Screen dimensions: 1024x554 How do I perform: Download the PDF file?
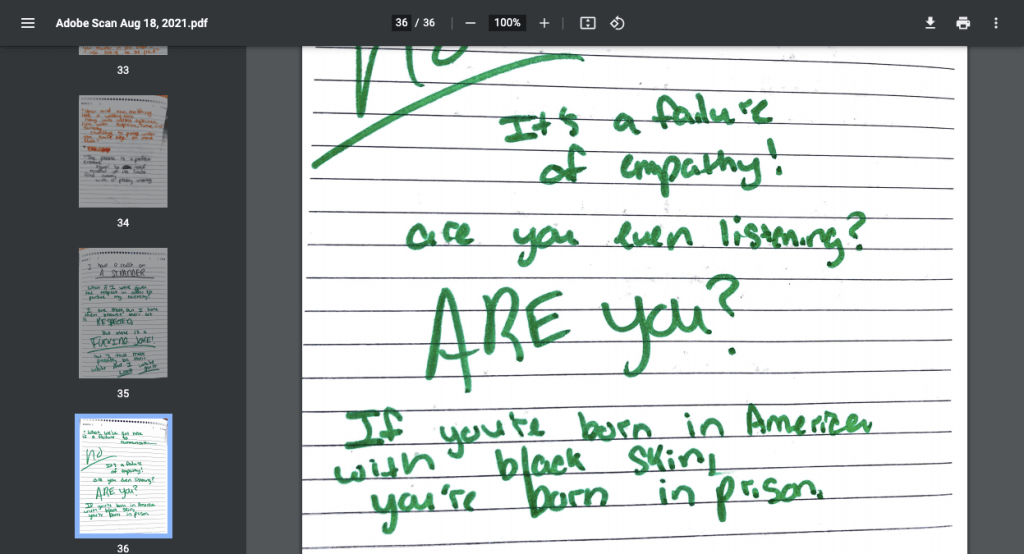[930, 23]
